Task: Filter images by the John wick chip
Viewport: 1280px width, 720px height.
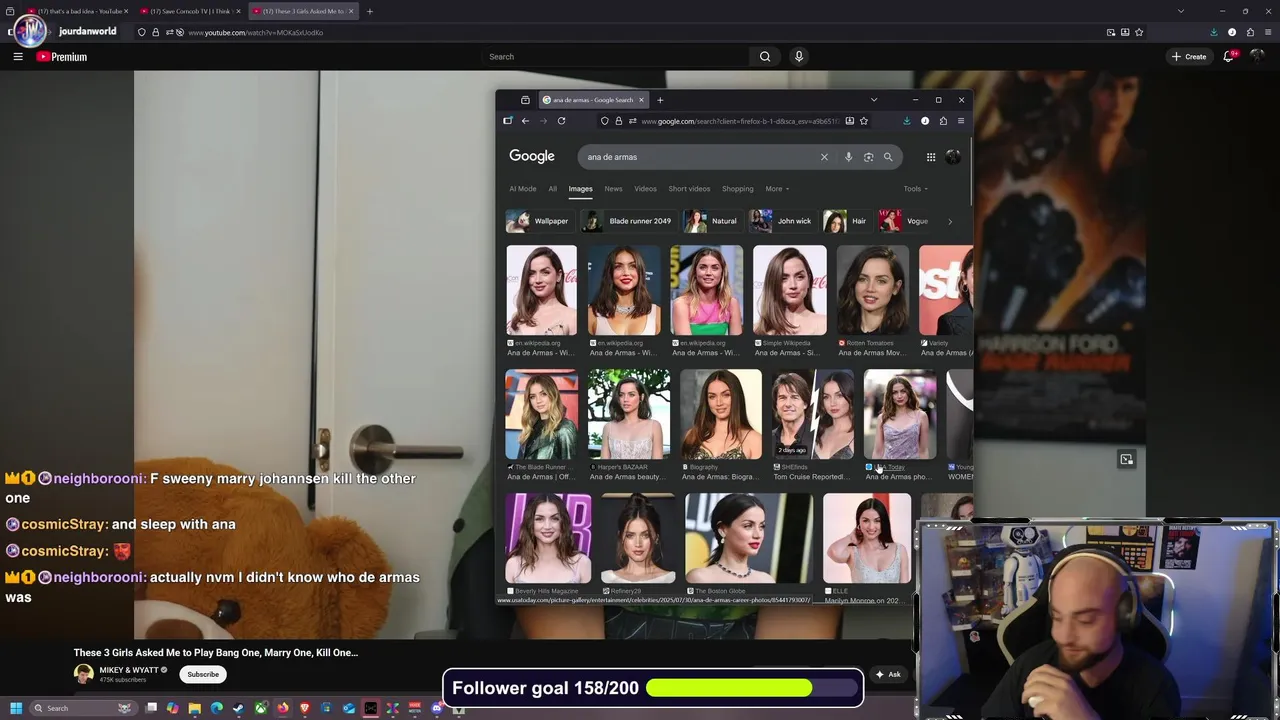Action: [x=782, y=221]
